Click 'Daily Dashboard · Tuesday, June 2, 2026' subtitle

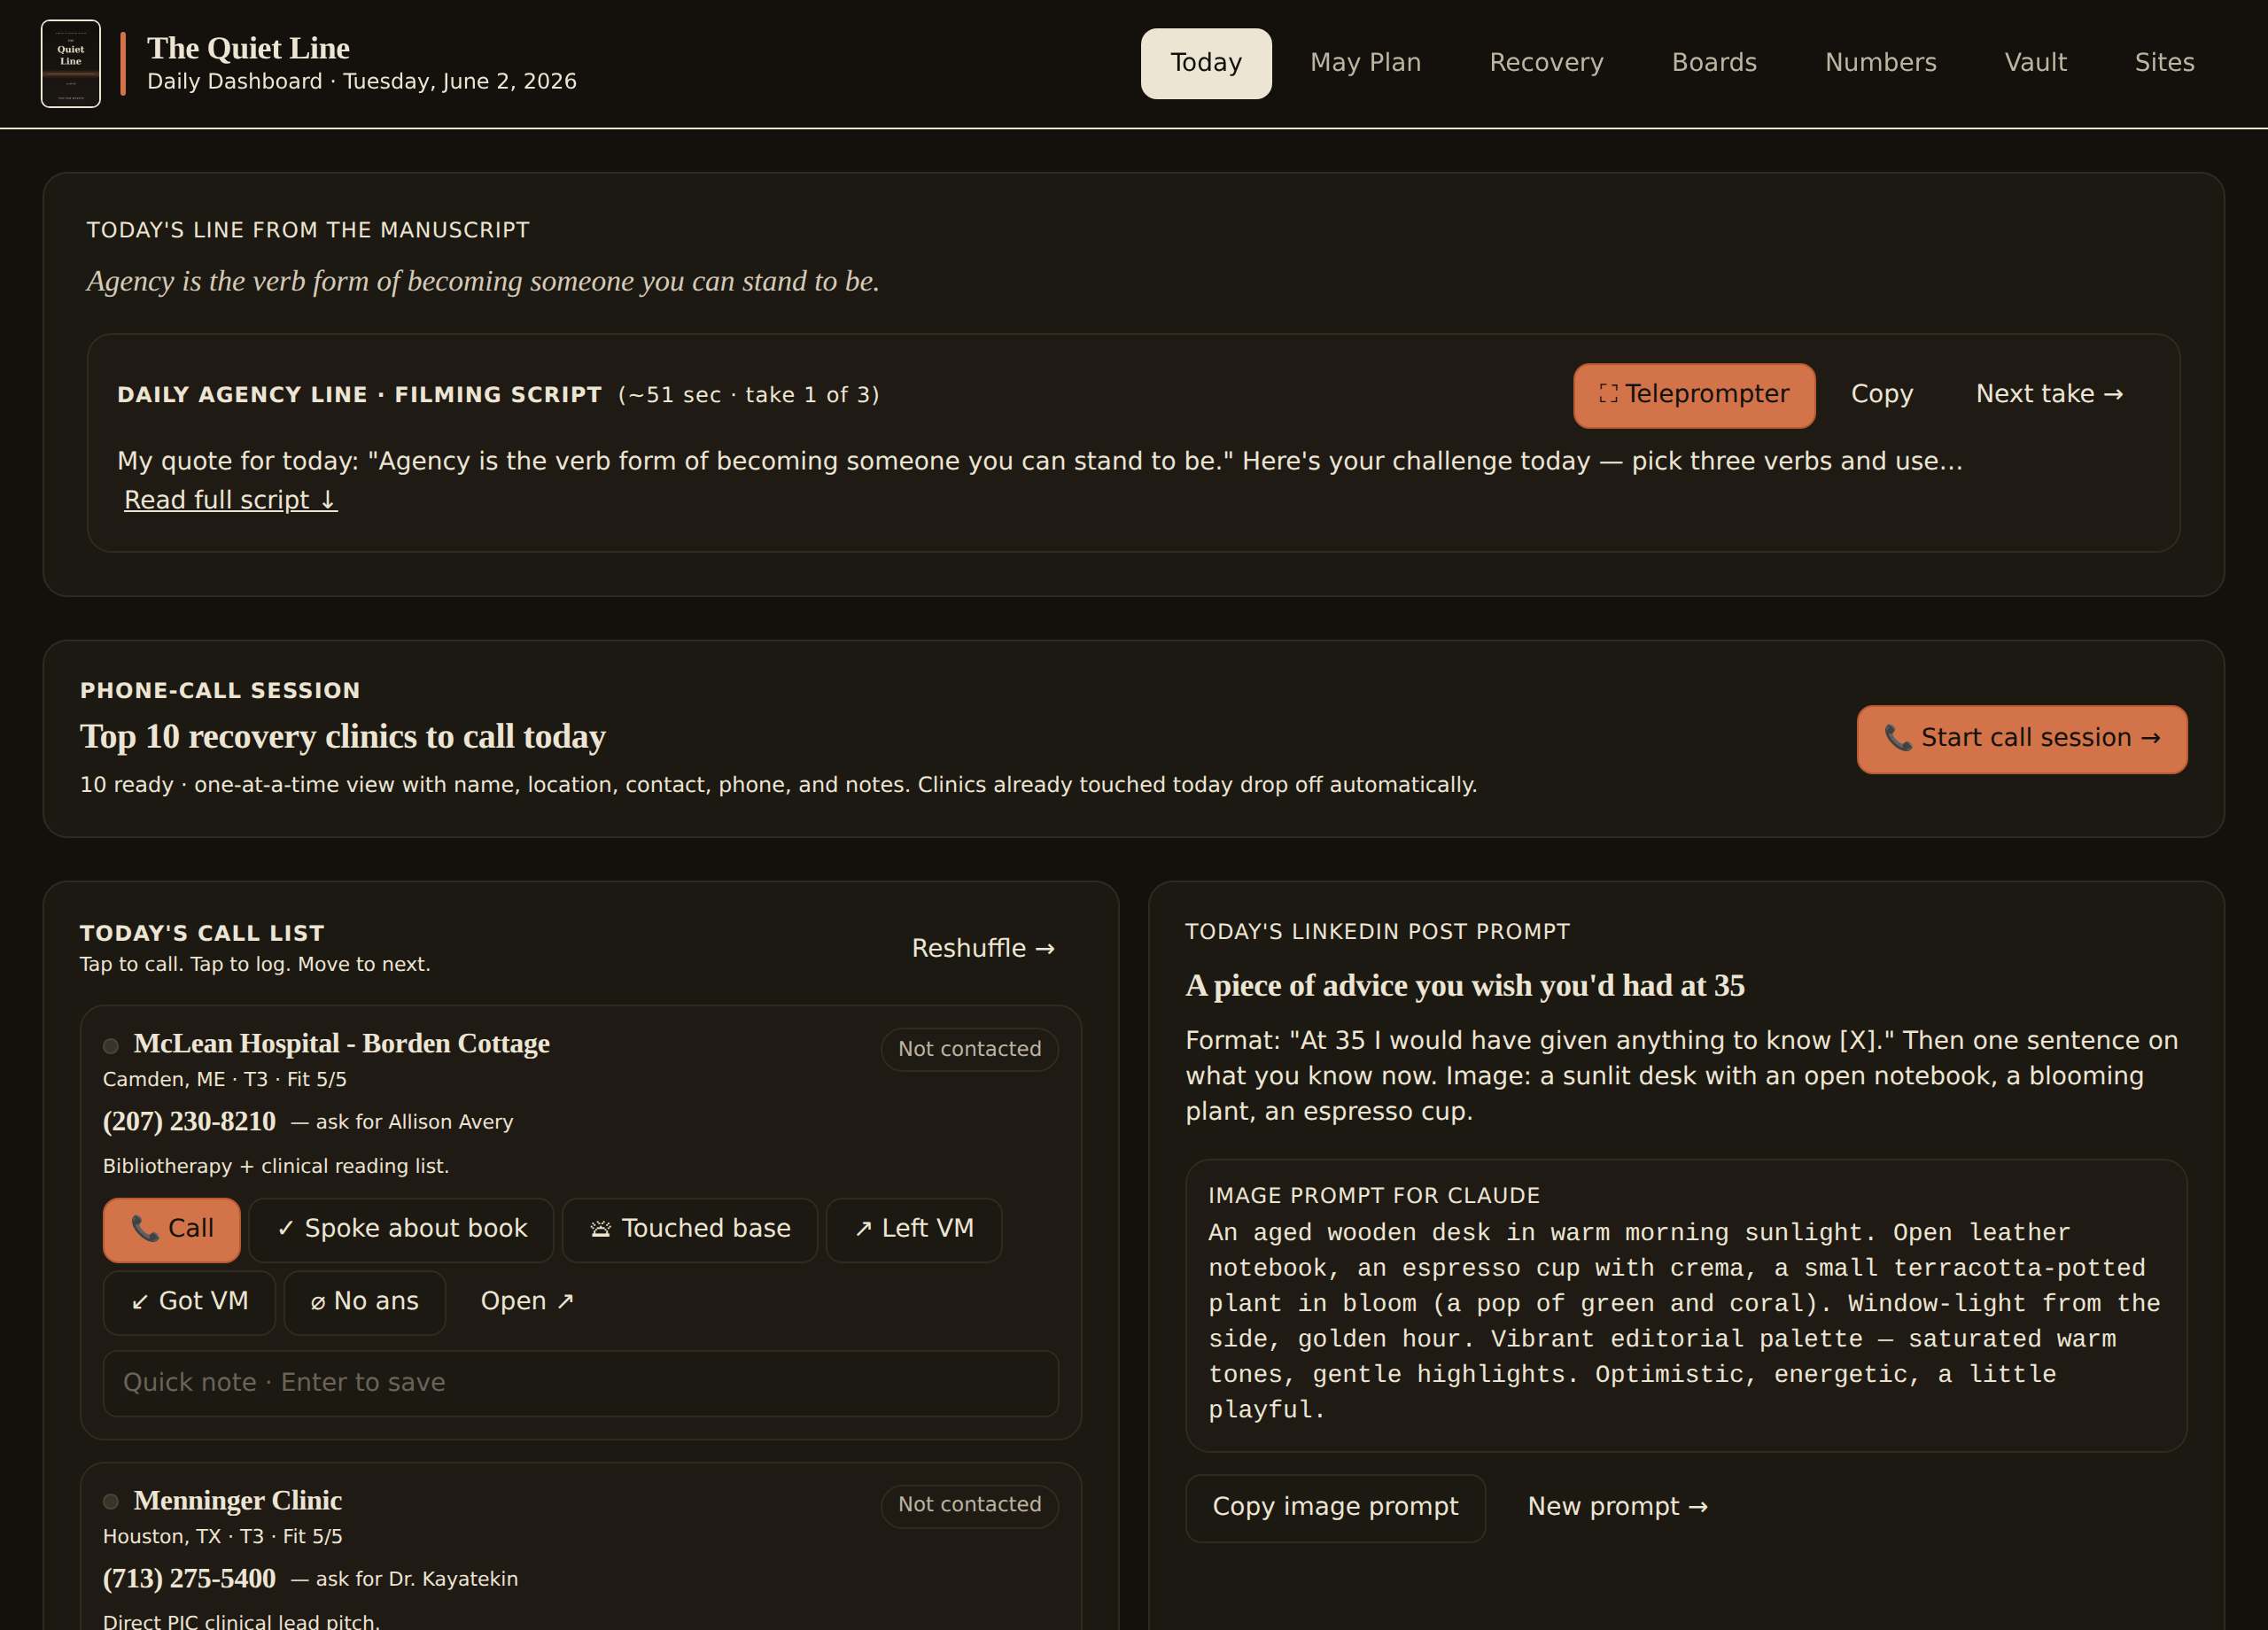(362, 82)
